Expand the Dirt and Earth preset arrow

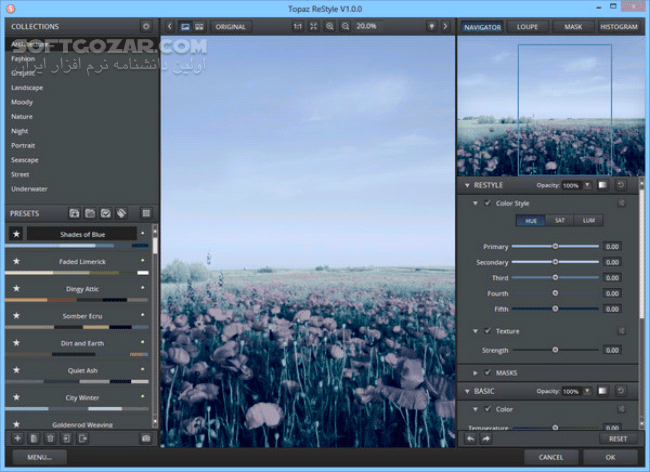pyautogui.click(x=143, y=342)
